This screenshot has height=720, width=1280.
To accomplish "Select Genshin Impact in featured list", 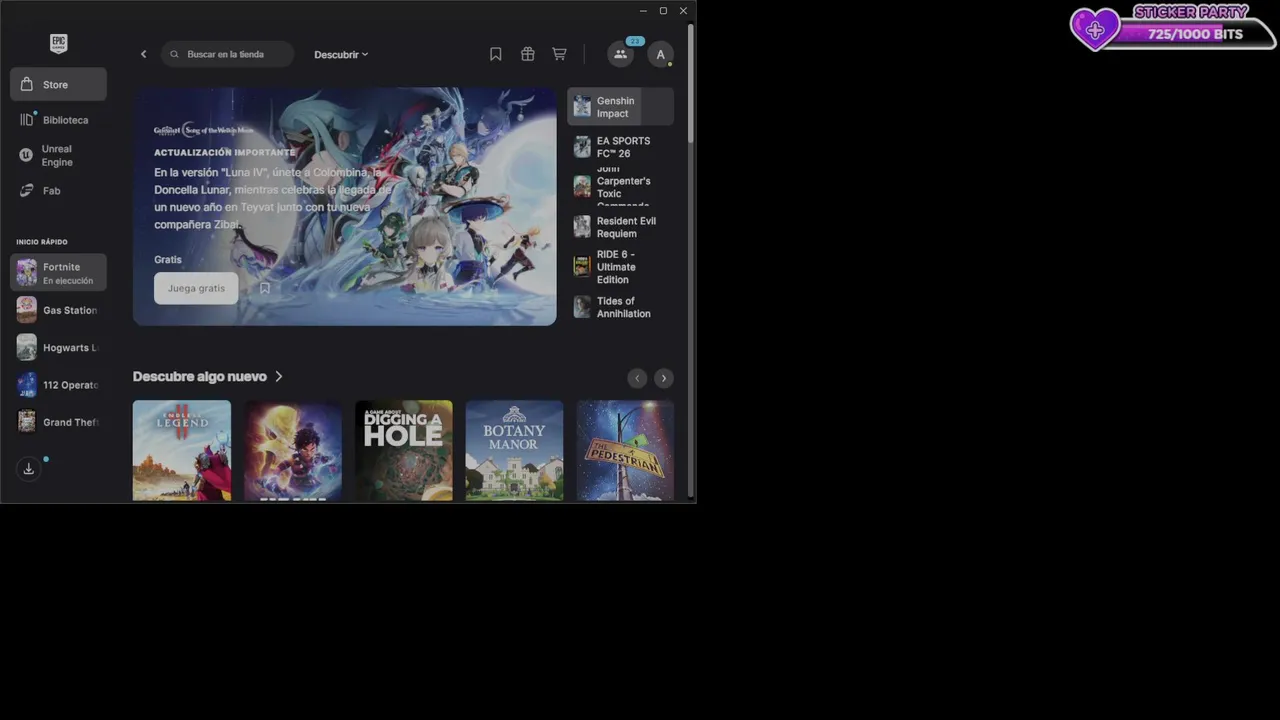I will click(620, 107).
